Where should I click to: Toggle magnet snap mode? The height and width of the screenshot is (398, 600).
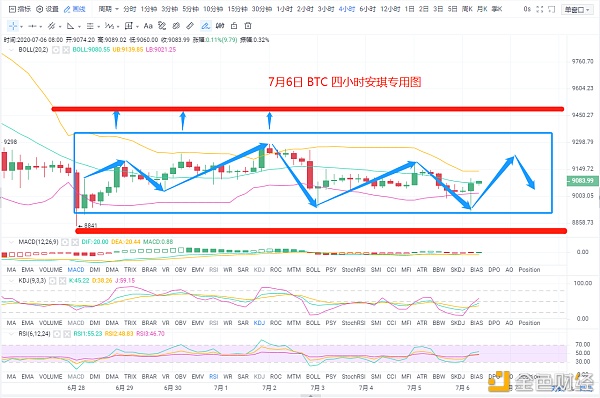[x=220, y=26]
